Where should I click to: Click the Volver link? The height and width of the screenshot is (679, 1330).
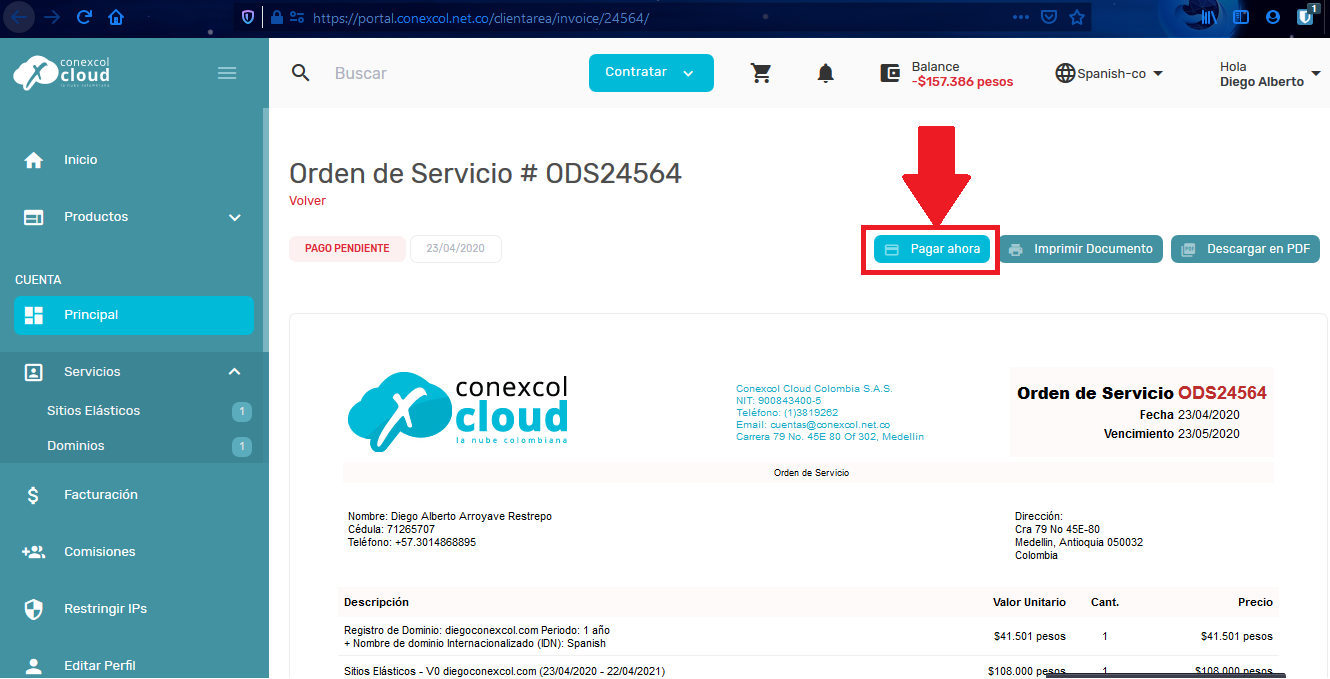tap(307, 201)
